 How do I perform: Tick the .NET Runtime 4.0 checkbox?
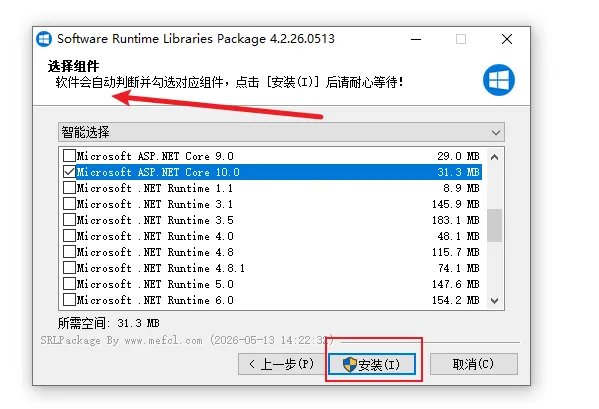69,236
